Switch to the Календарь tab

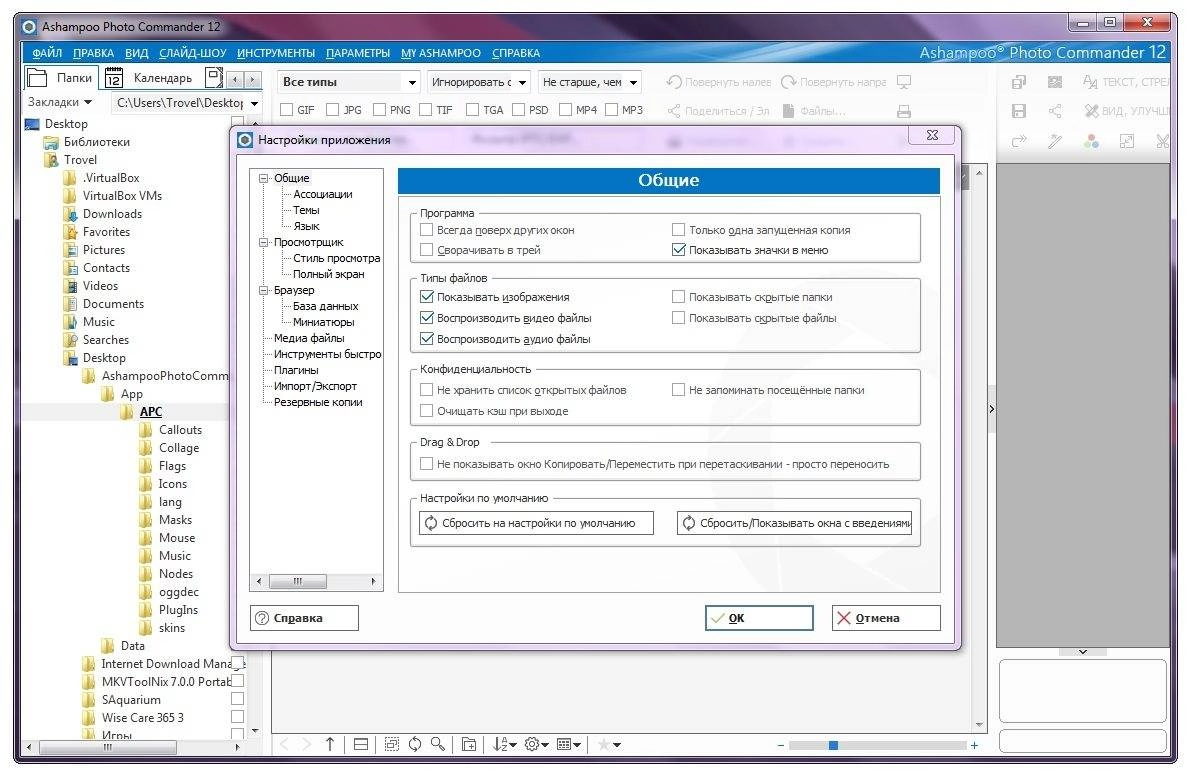coord(152,78)
